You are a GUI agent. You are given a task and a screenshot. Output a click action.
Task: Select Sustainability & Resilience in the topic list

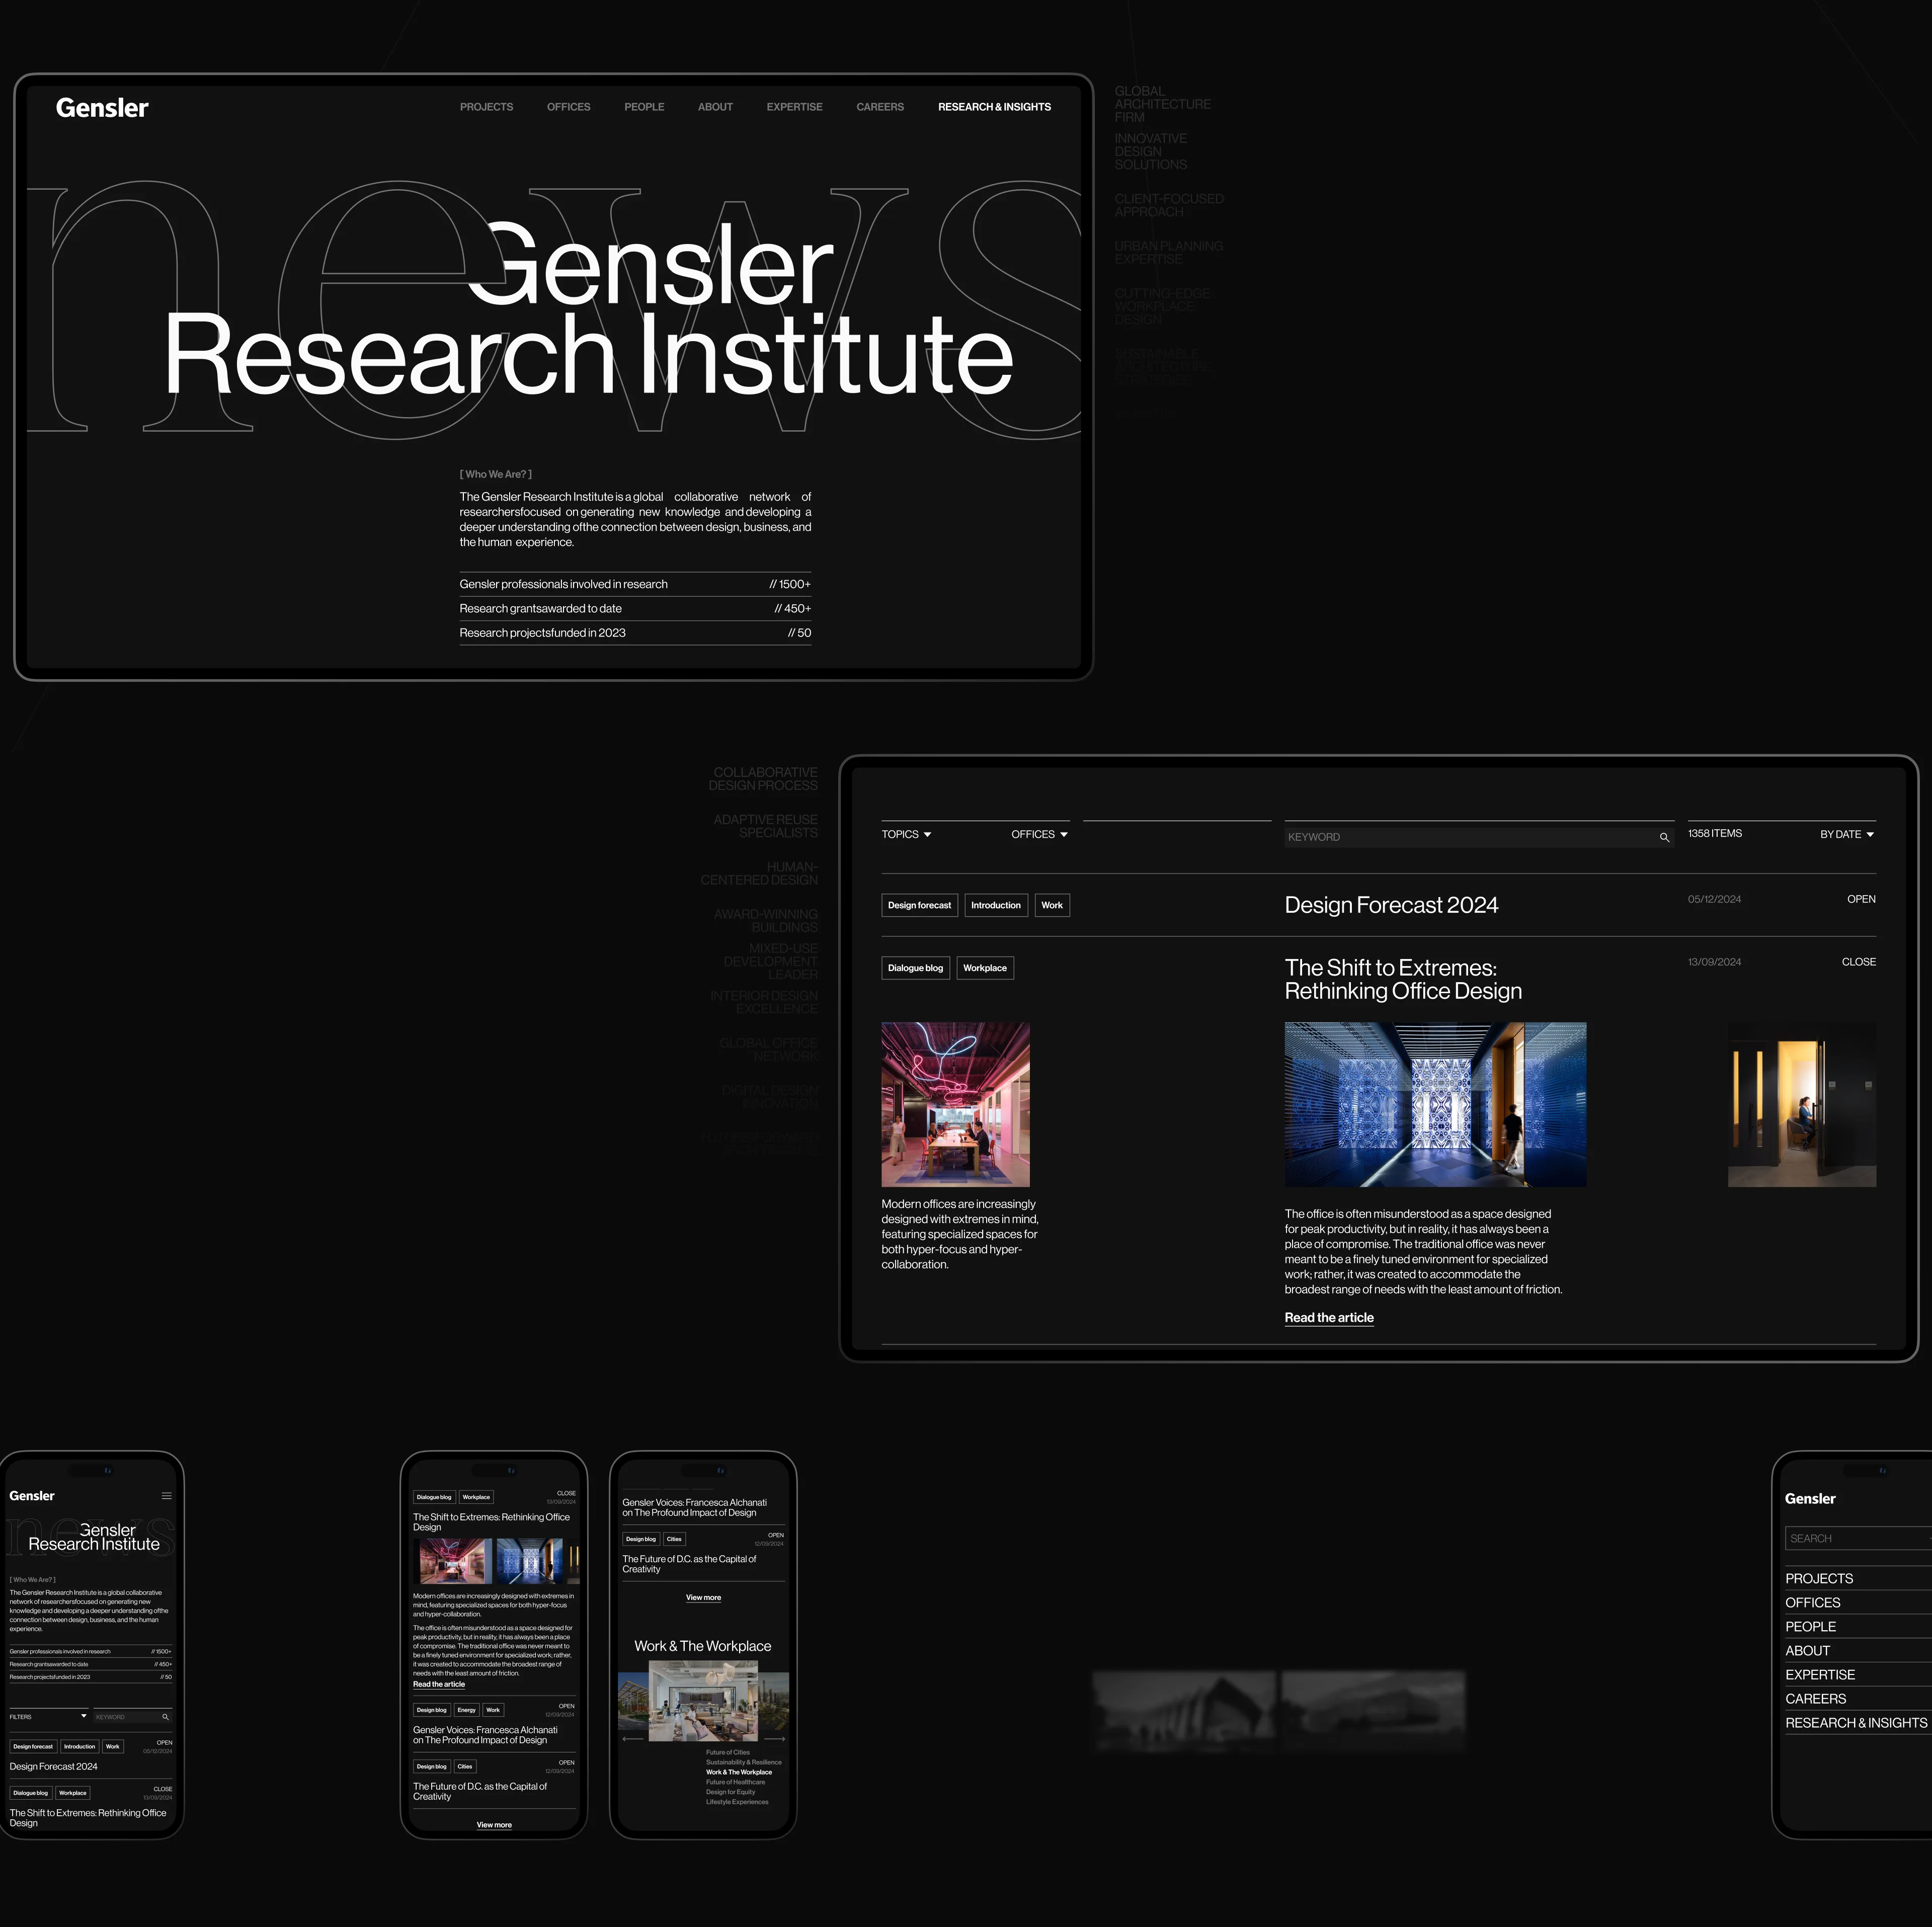tap(744, 1762)
